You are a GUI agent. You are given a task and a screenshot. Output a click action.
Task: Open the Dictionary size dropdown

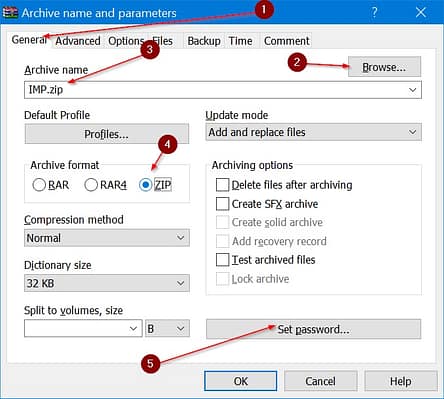(107, 283)
